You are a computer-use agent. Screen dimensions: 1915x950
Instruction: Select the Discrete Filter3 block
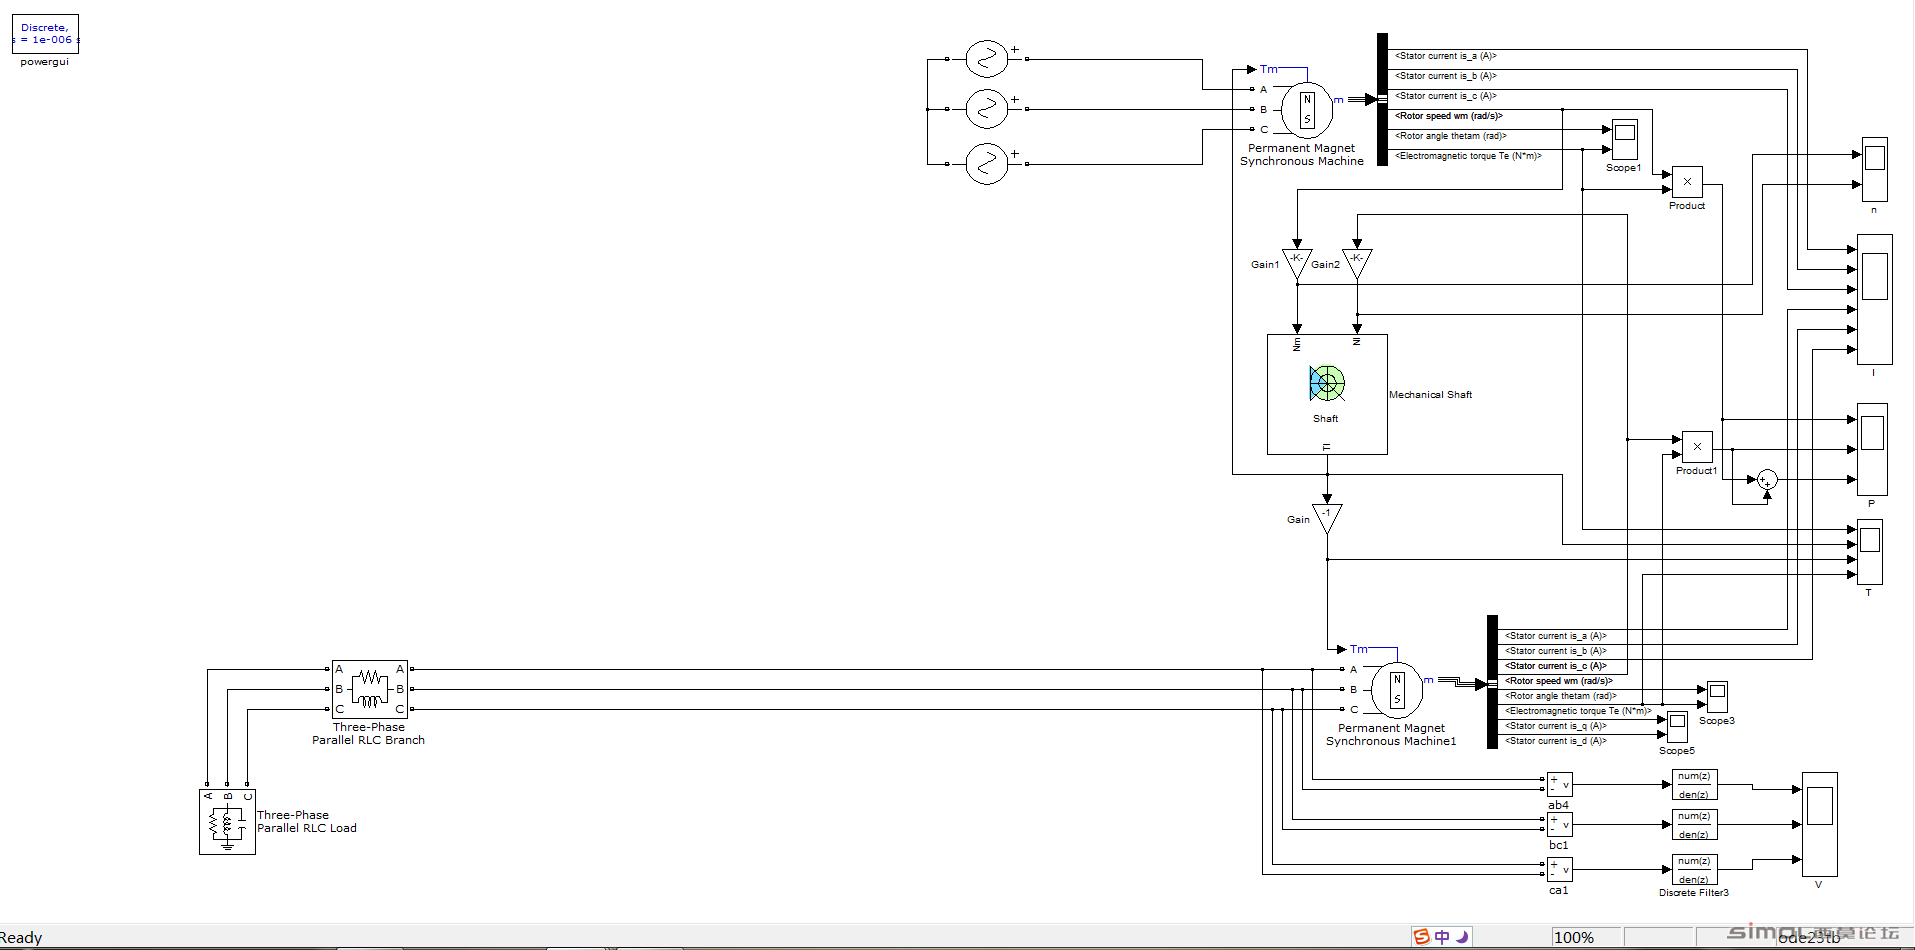point(1694,869)
